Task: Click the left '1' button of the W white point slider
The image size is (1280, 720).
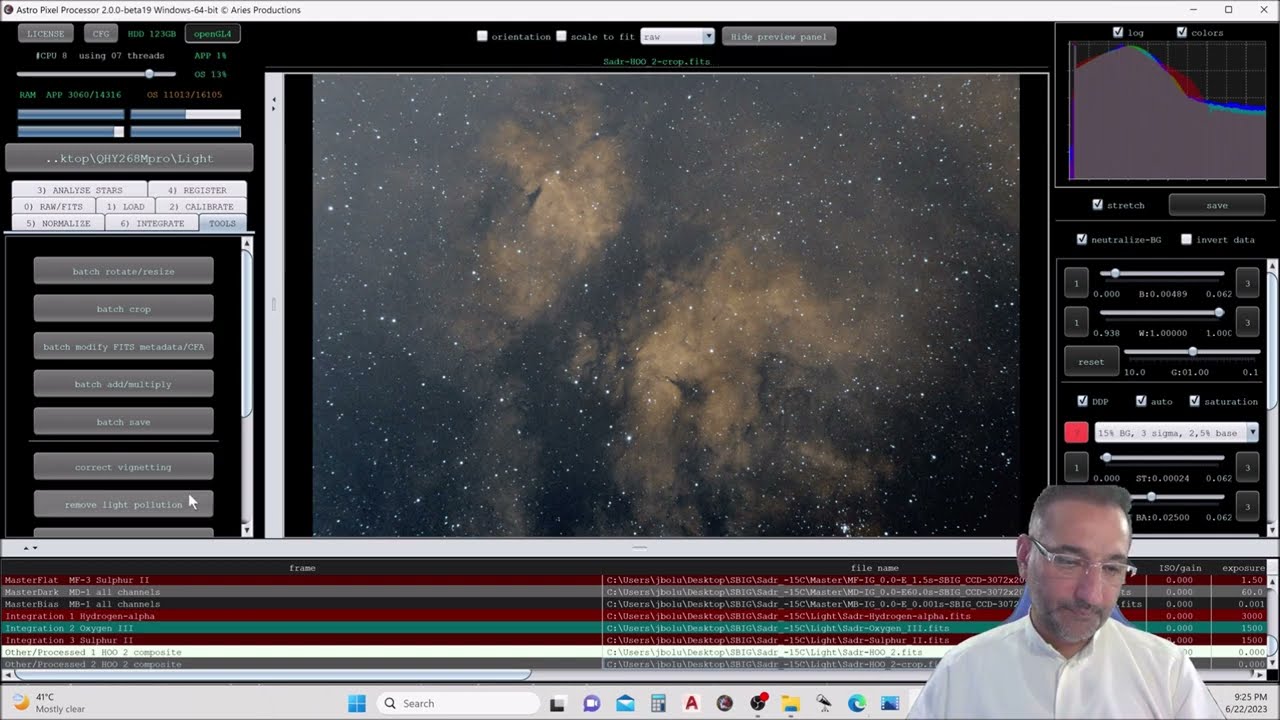Action: 1076,322
